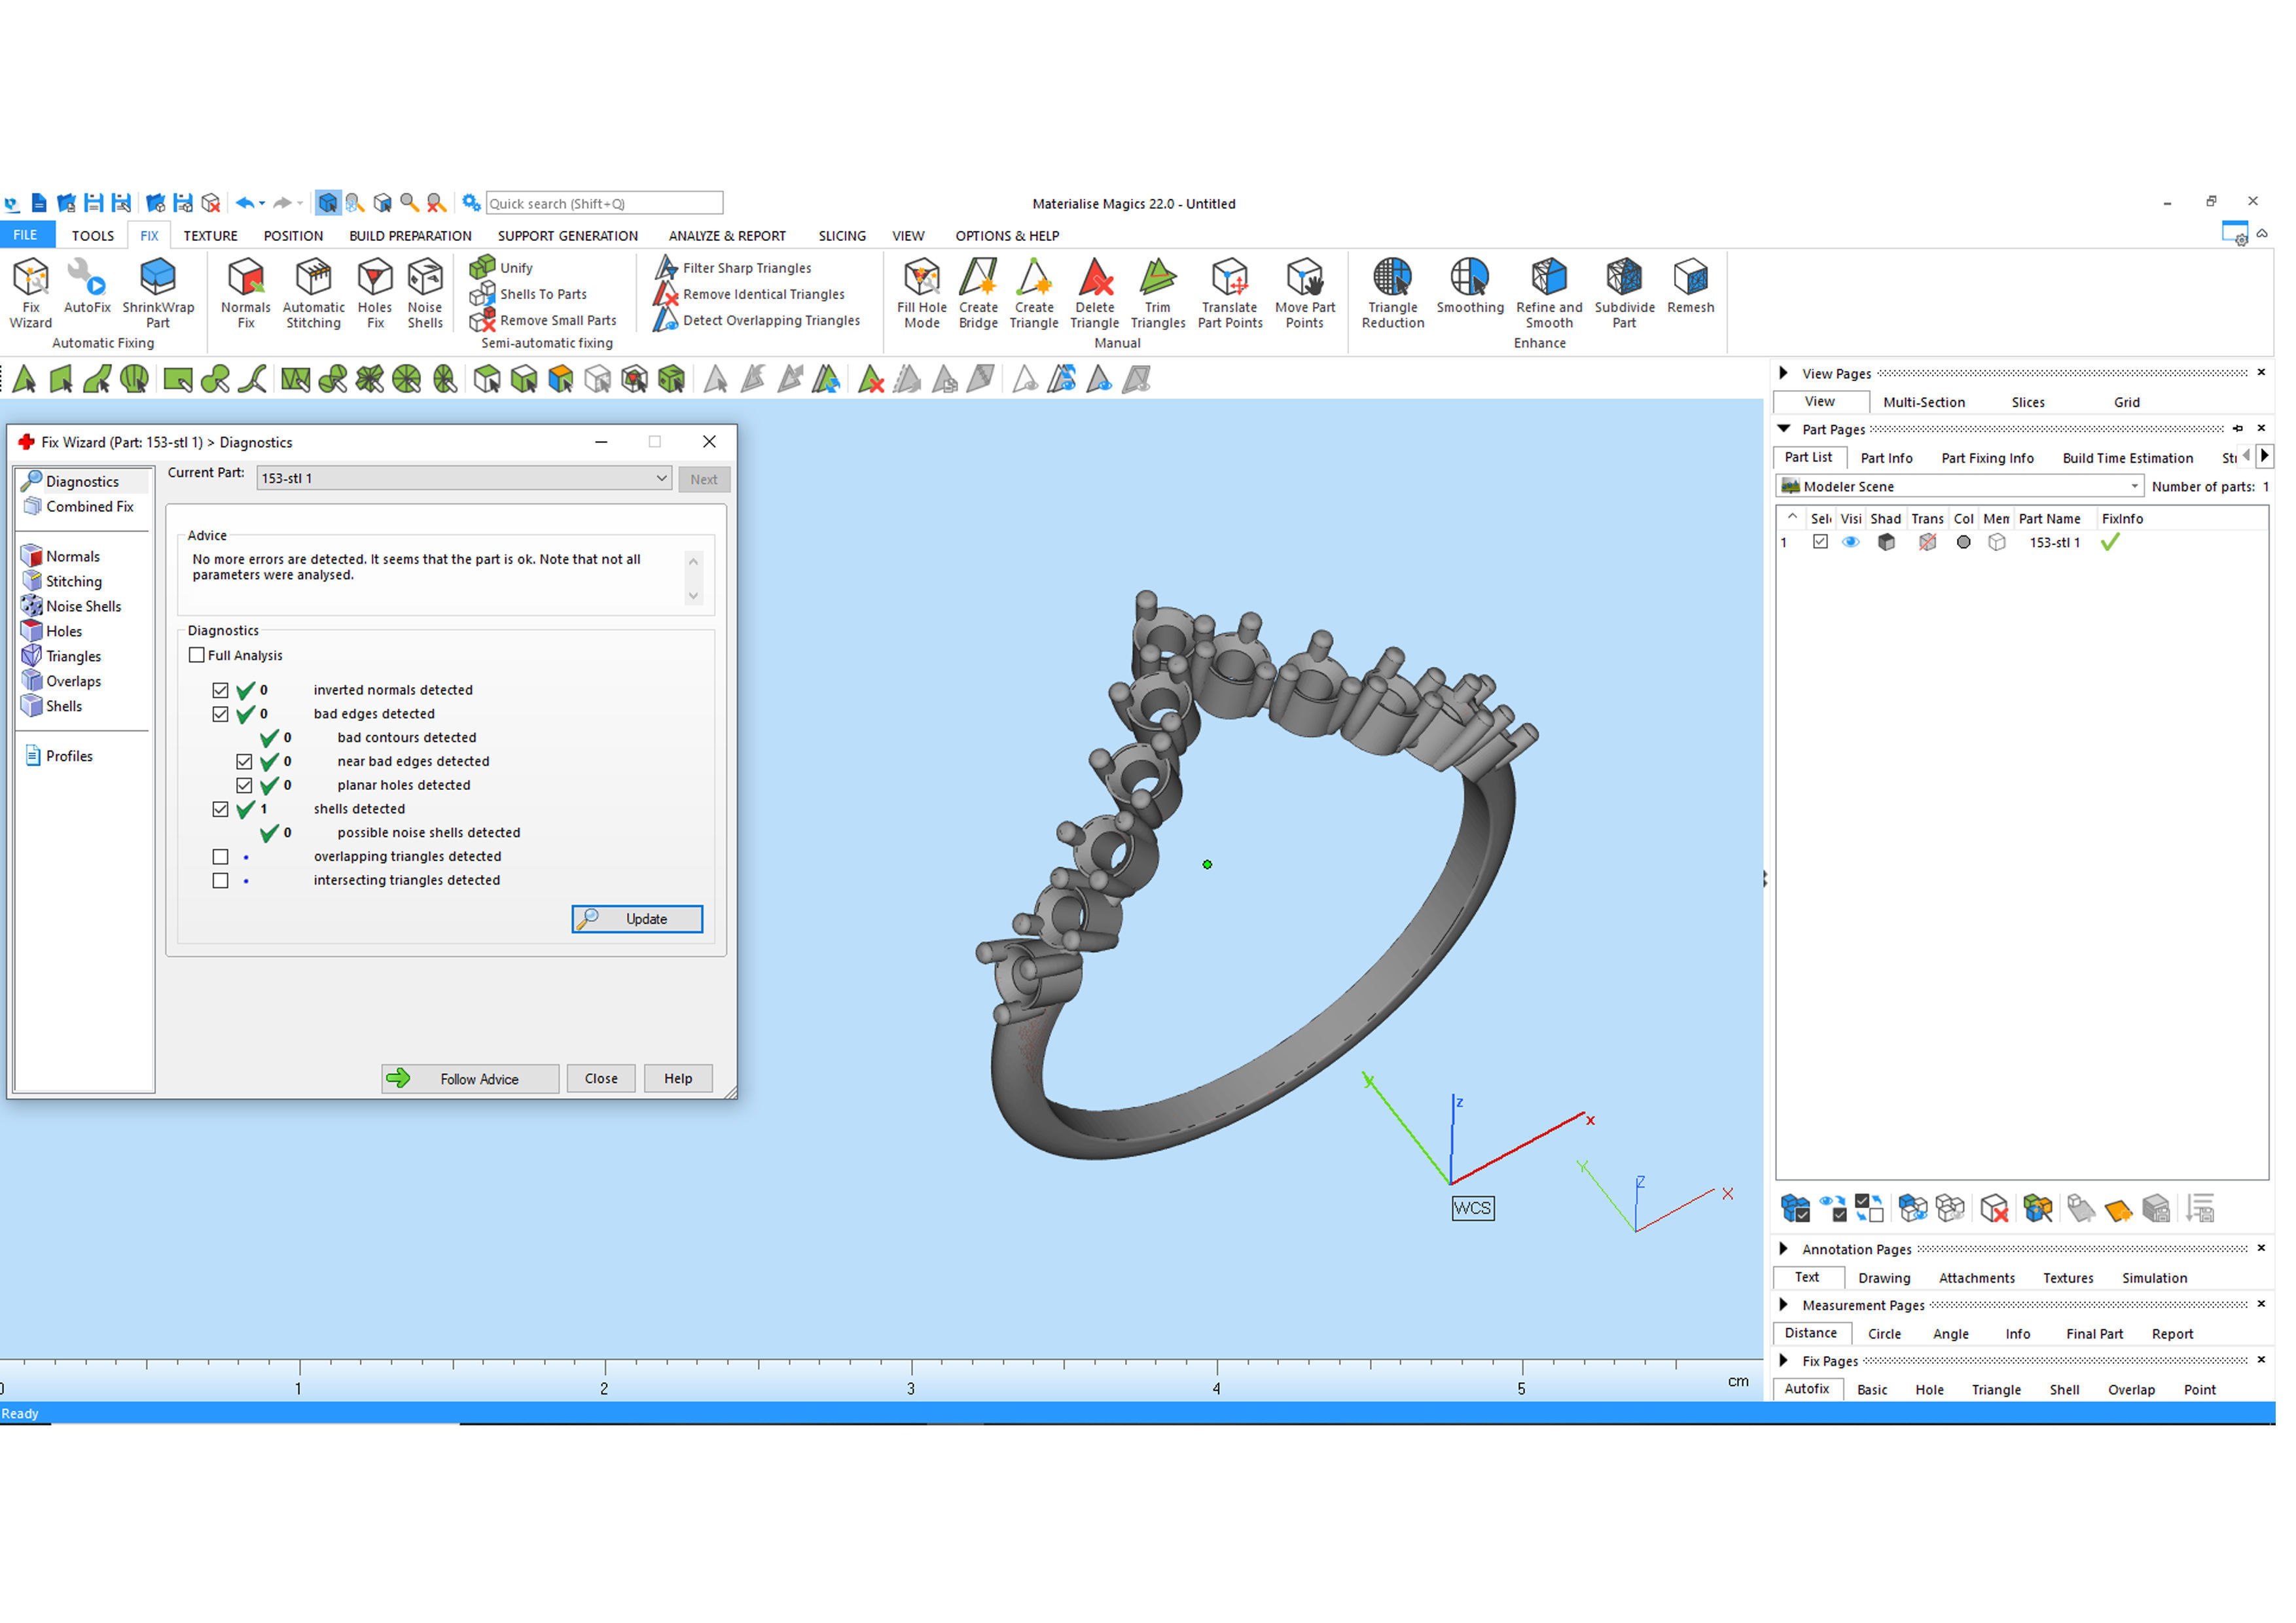This screenshot has width=2296, height=1623.
Task: Run Detect Overlapping Triangles
Action: (757, 320)
